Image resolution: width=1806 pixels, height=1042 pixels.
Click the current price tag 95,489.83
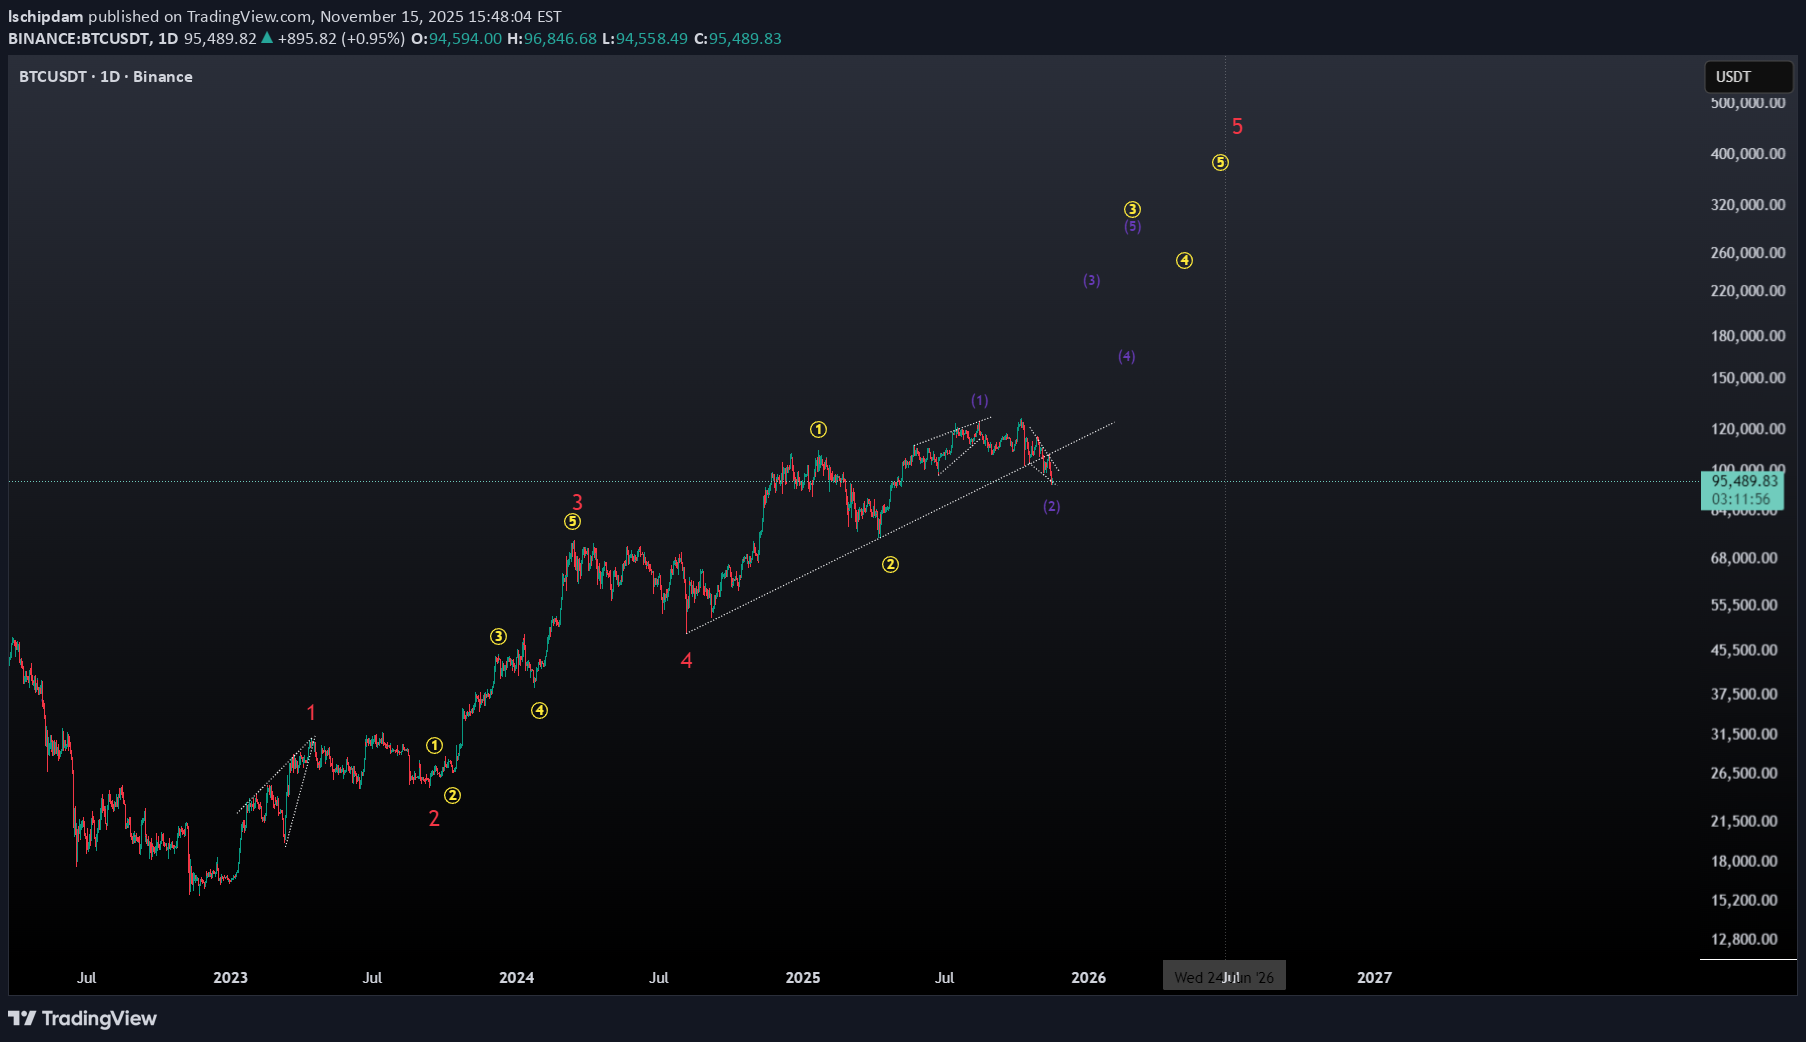pos(1744,481)
